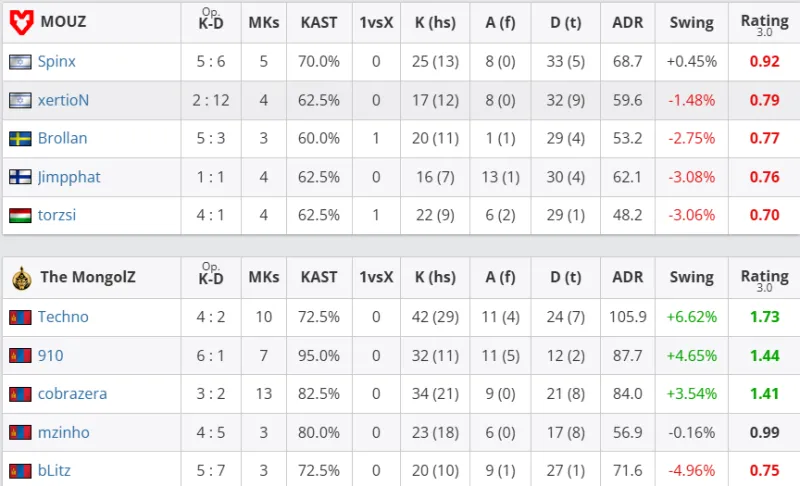Image resolution: width=800 pixels, height=486 pixels.
Task: Click the MOUZ heart team logo
Action: [22, 22]
